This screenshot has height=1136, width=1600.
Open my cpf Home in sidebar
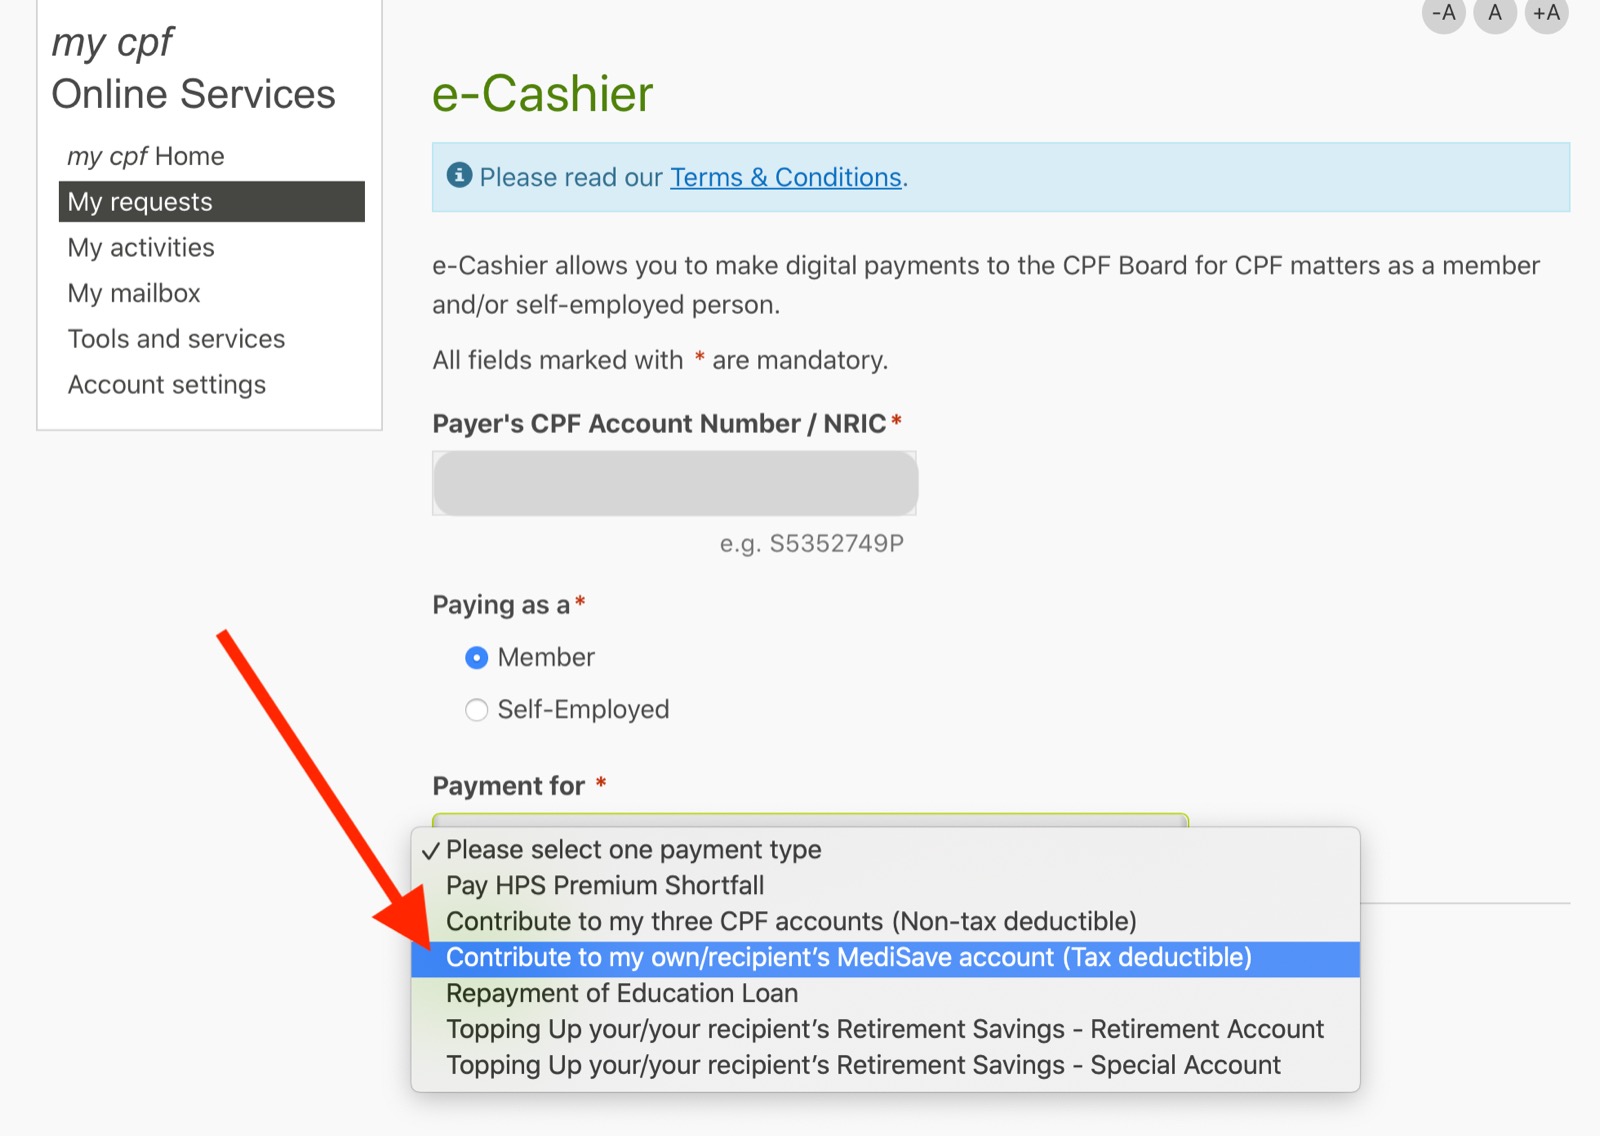146,157
